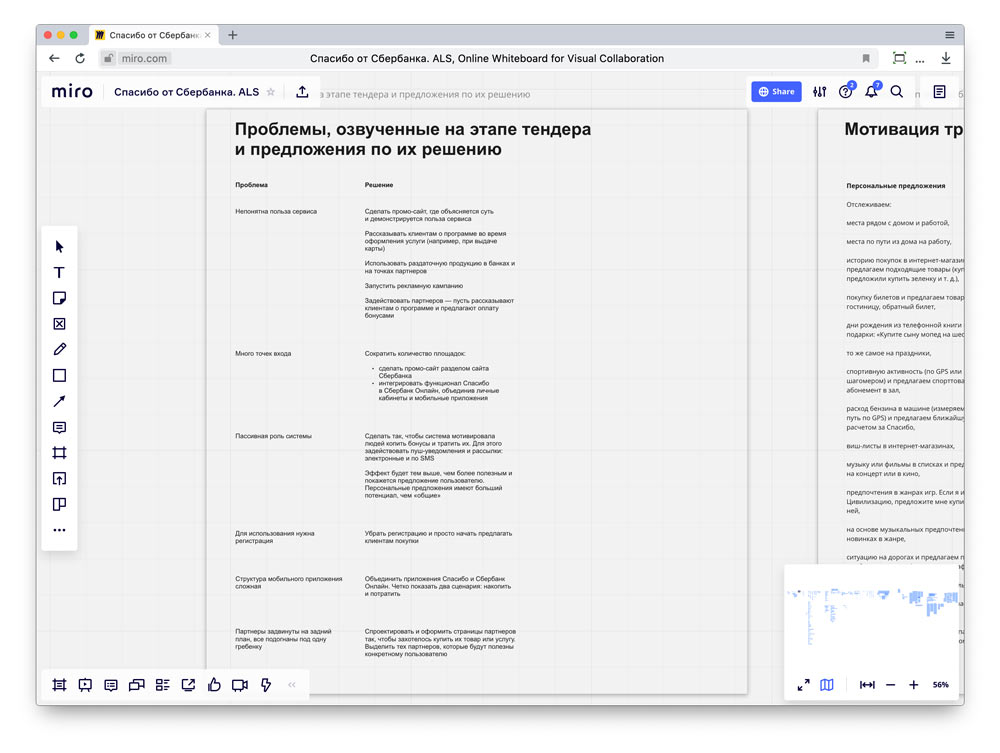The image size is (1000, 753).
Task: Open the board settings sliders menu
Action: coord(819,91)
